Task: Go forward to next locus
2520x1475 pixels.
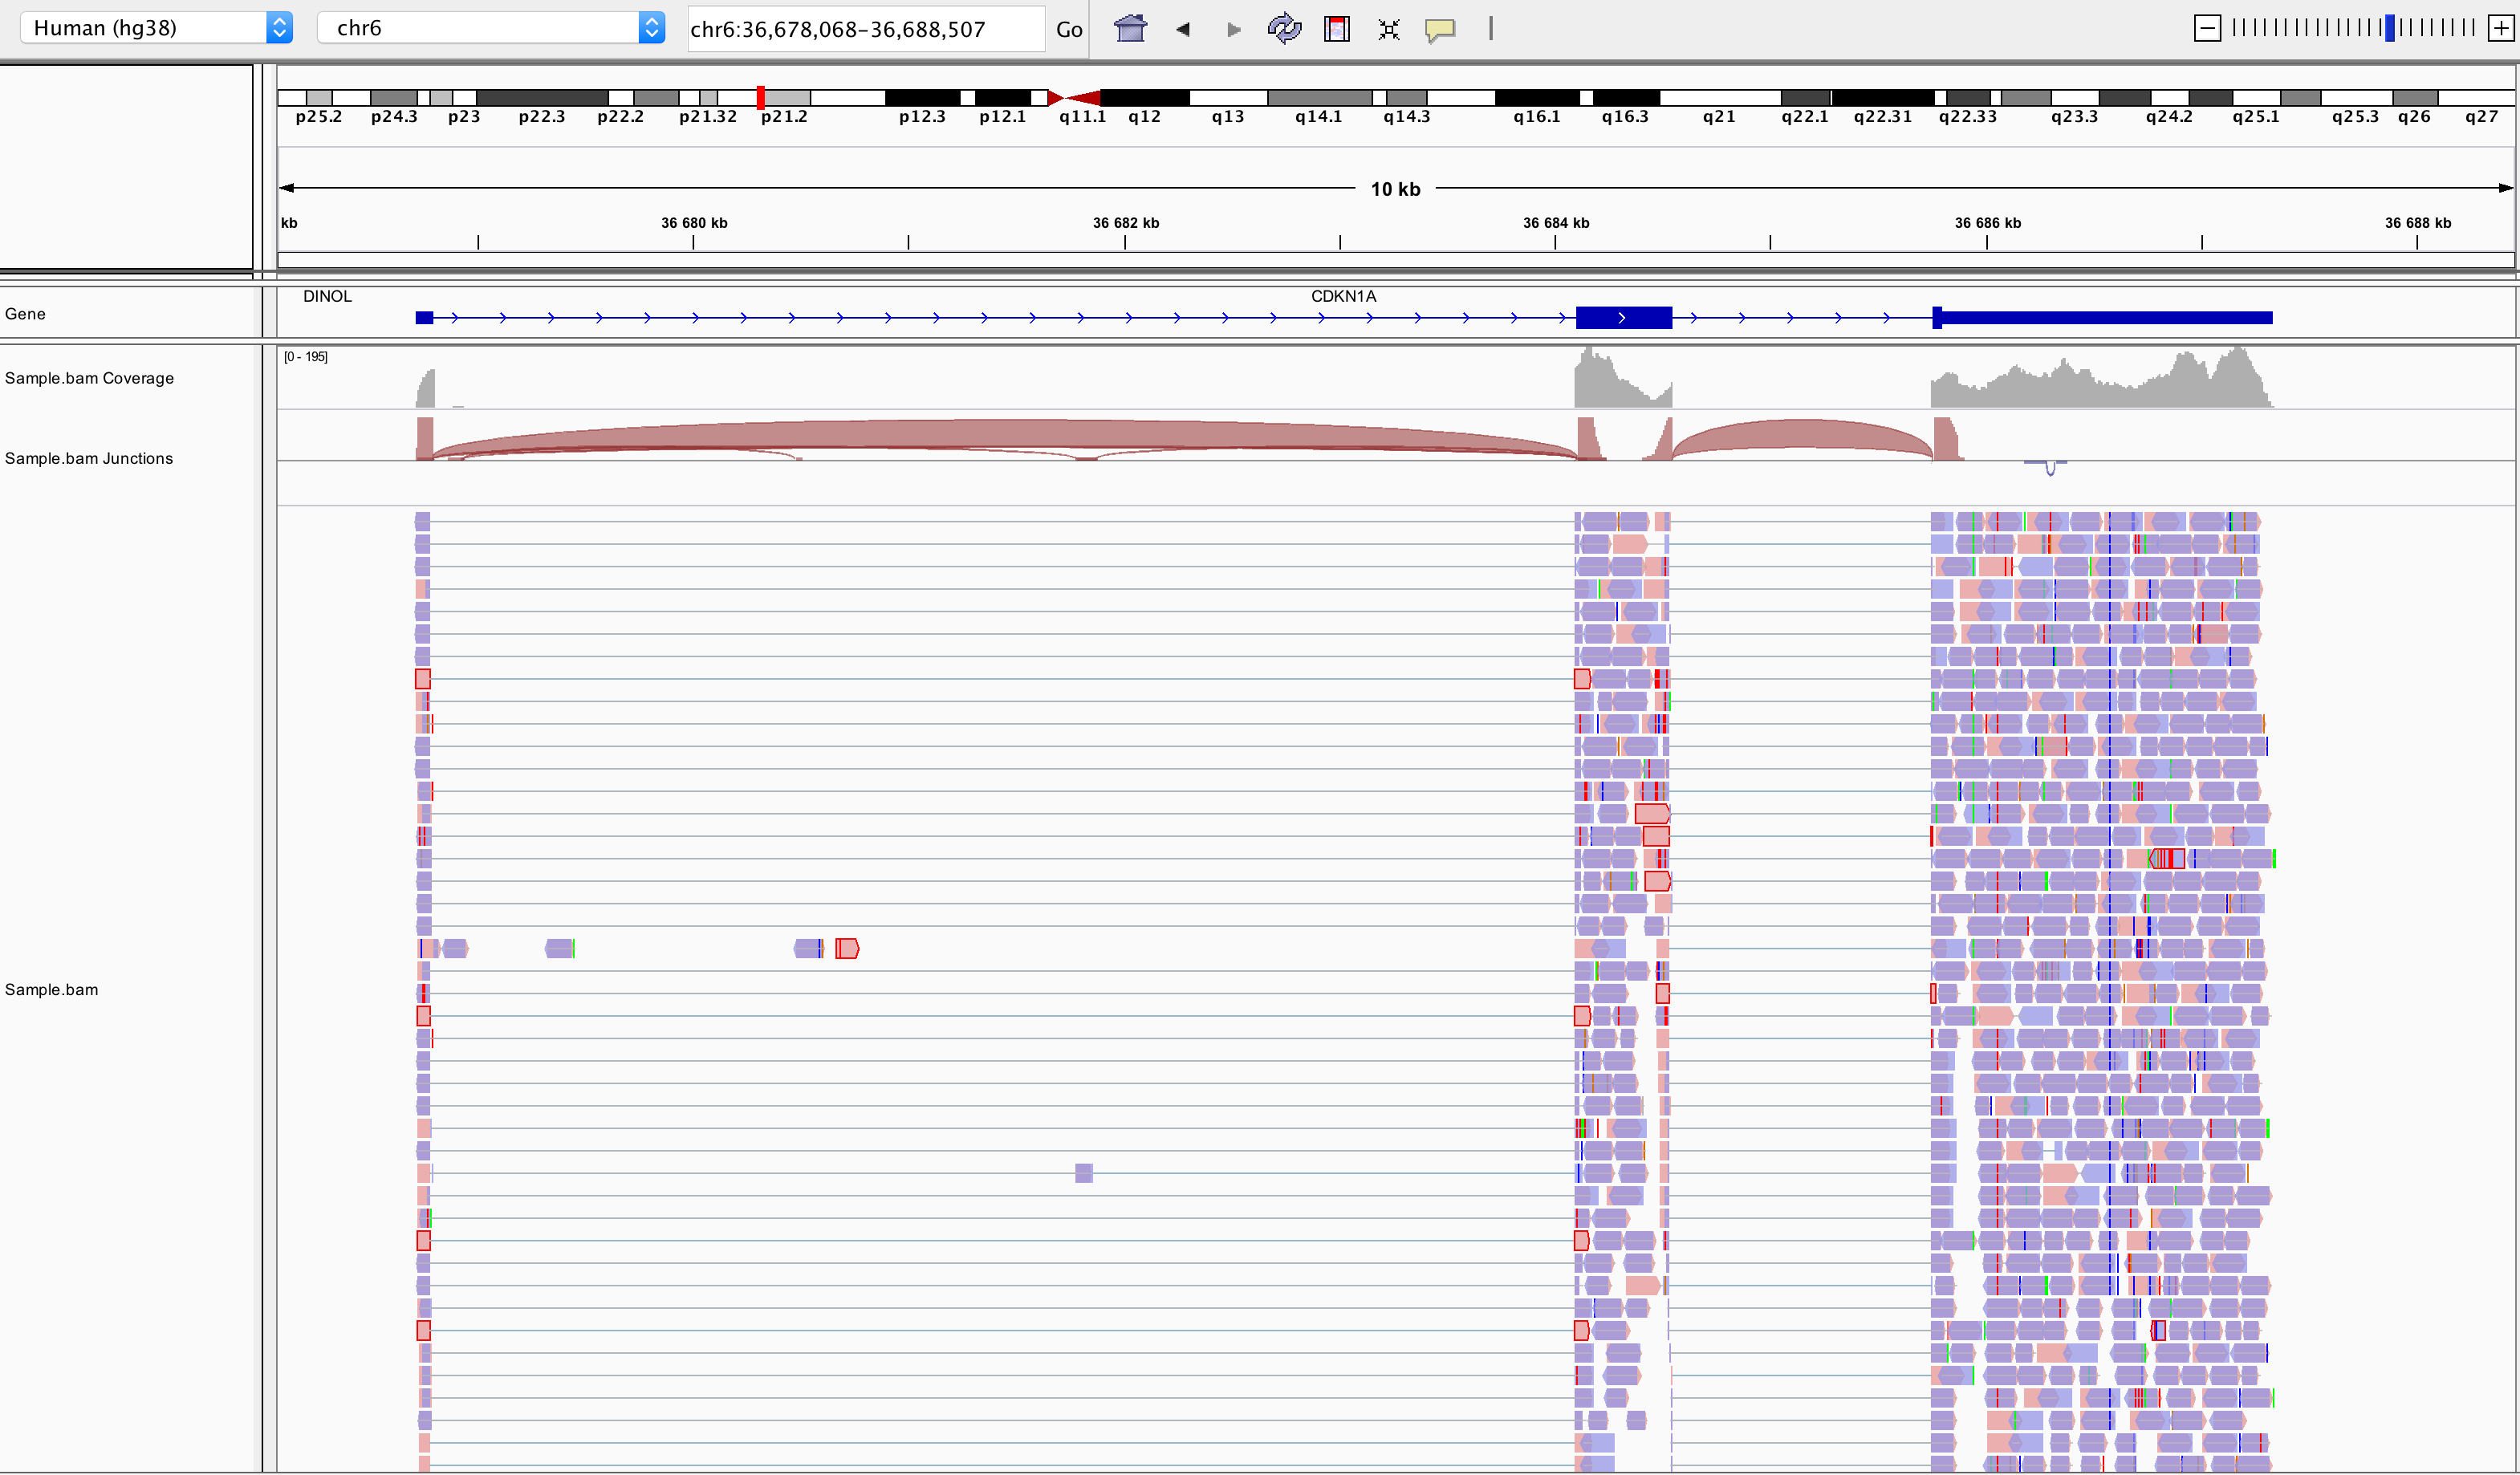Action: click(x=1233, y=29)
